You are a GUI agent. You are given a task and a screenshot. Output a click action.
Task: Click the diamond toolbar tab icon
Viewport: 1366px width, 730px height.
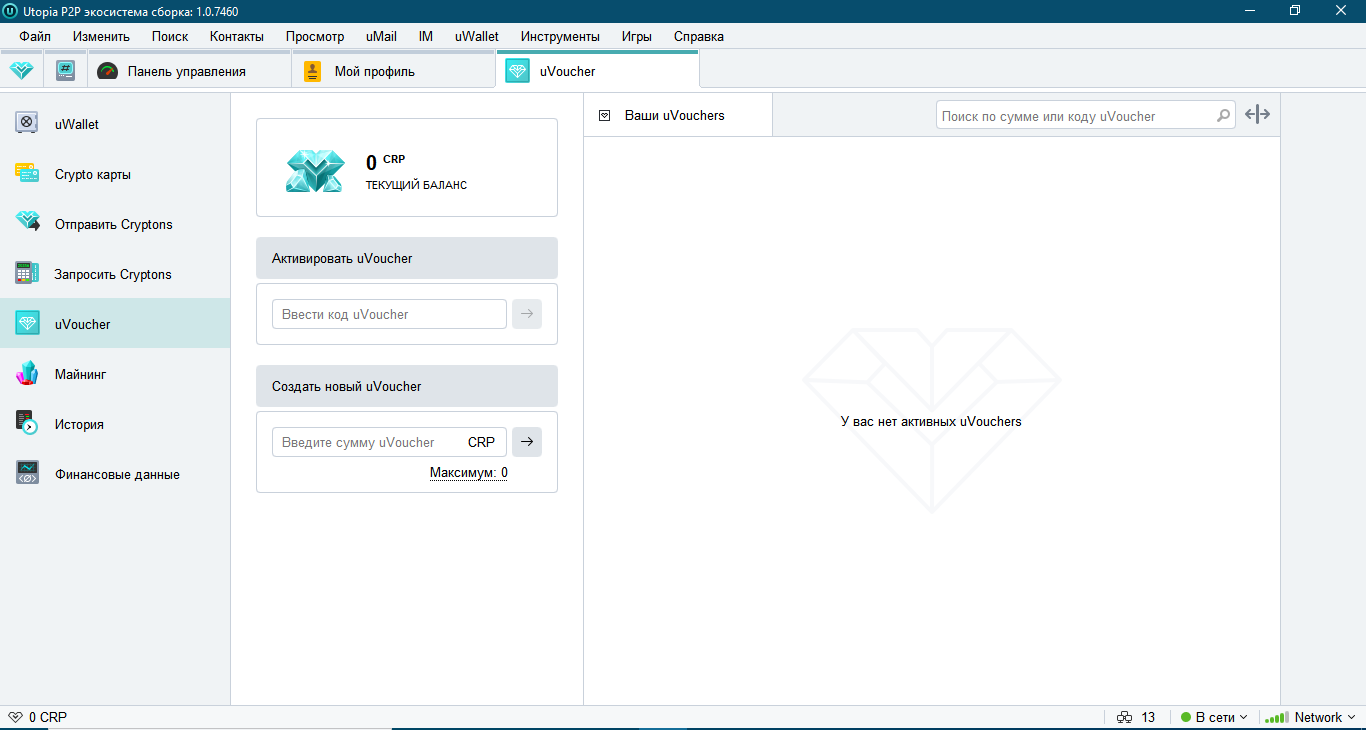[21, 71]
